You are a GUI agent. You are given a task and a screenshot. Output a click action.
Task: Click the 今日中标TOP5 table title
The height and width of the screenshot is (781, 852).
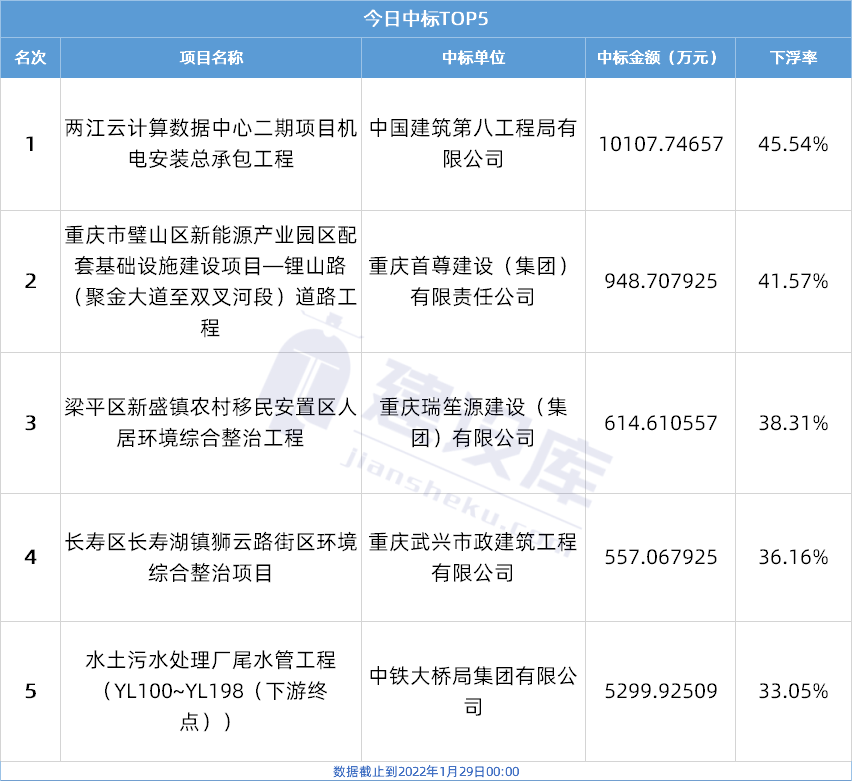pyautogui.click(x=425, y=18)
